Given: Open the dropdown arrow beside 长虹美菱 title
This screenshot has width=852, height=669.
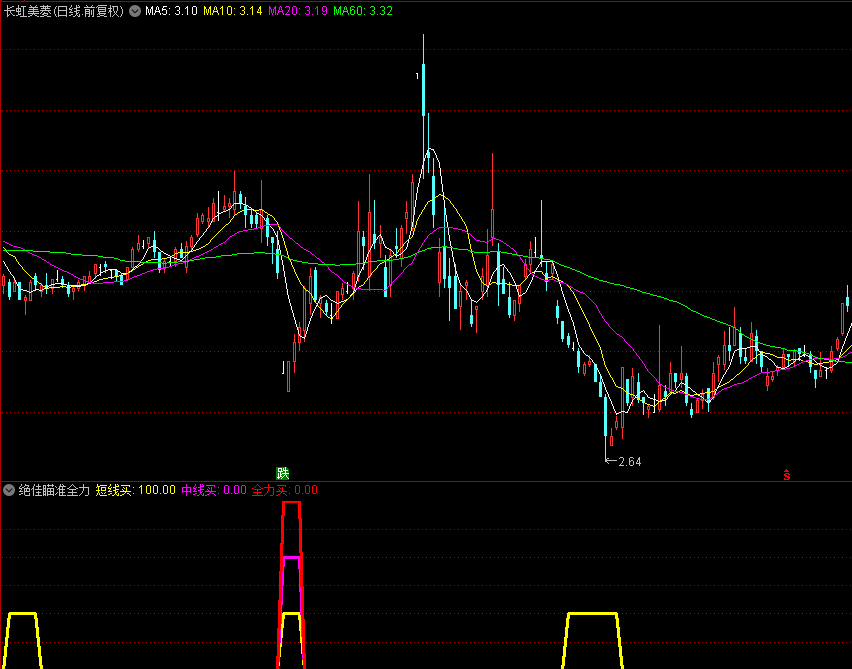Looking at the screenshot, I should (135, 11).
